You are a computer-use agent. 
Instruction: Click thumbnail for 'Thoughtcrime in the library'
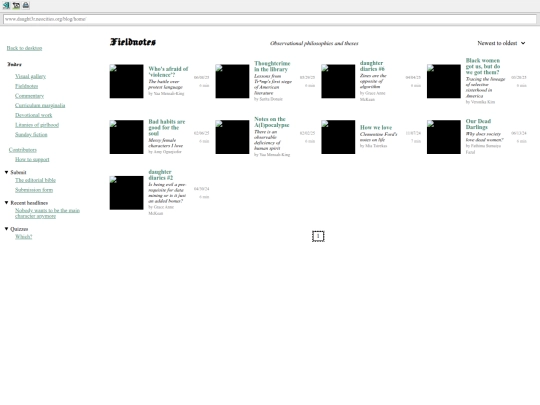click(232, 81)
